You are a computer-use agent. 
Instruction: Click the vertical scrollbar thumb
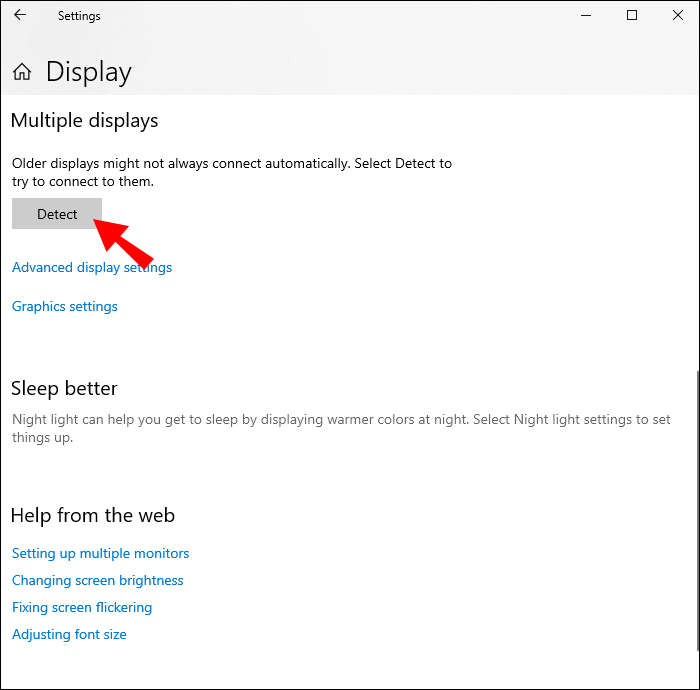tap(698, 509)
